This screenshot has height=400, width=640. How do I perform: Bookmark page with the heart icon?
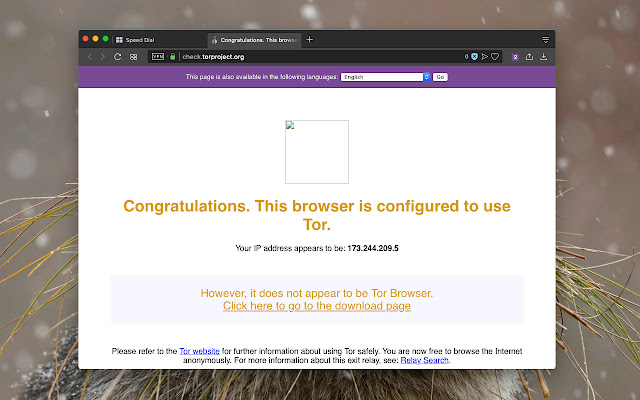coord(495,57)
